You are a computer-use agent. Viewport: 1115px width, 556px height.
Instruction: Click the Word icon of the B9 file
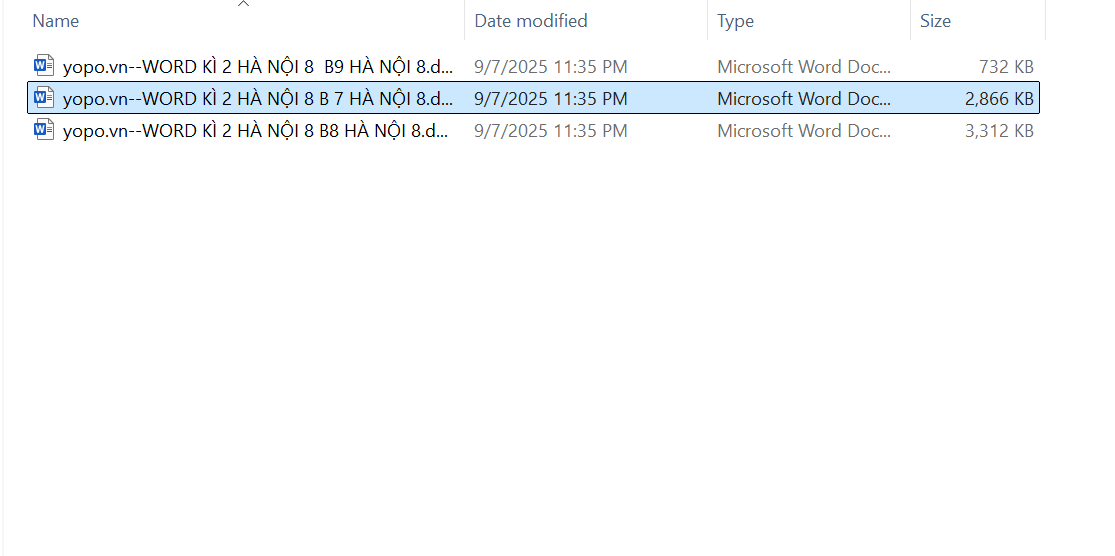[x=43, y=67]
